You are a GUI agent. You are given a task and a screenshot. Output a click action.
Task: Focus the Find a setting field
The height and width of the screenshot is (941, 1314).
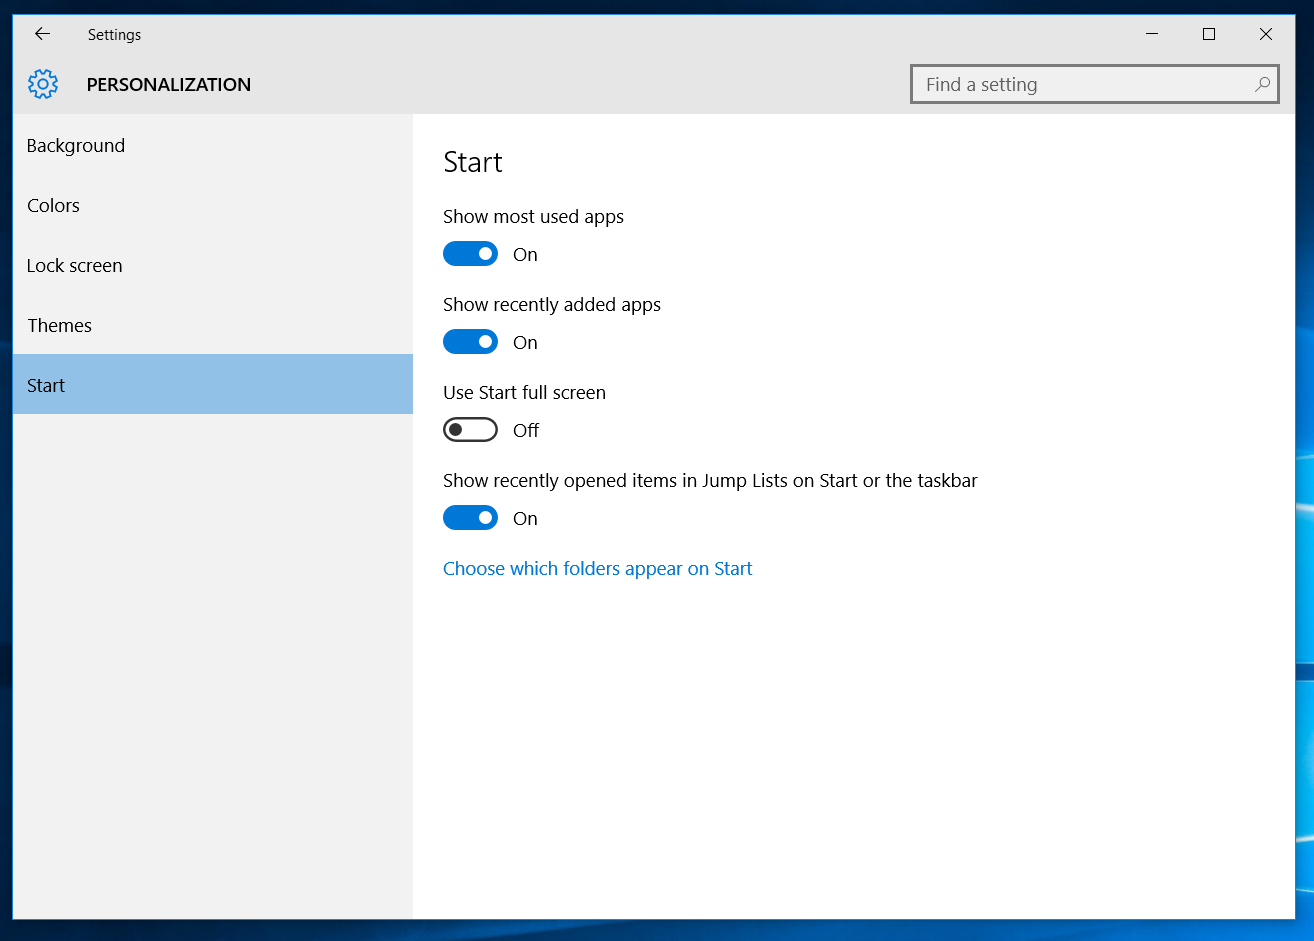point(1080,85)
